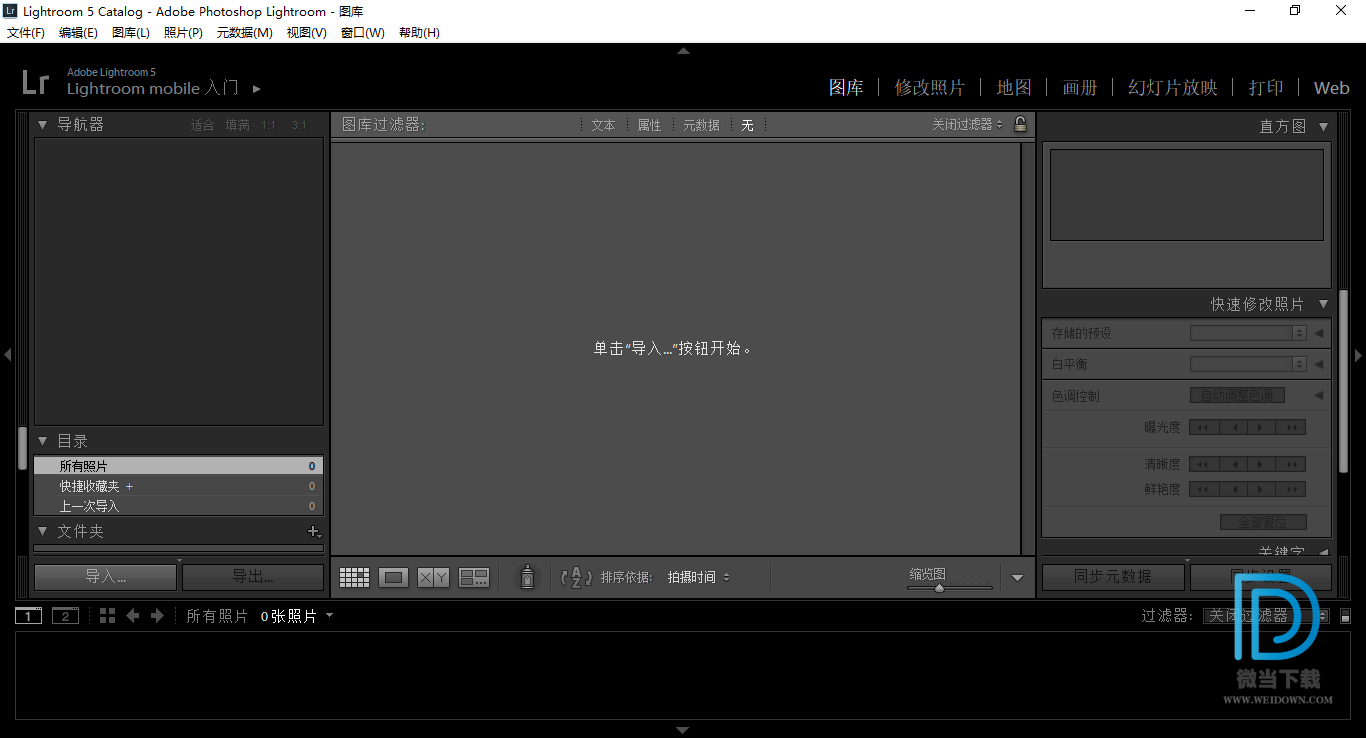Set navigator zoom to 填满
This screenshot has height=738, width=1366.
pos(237,125)
